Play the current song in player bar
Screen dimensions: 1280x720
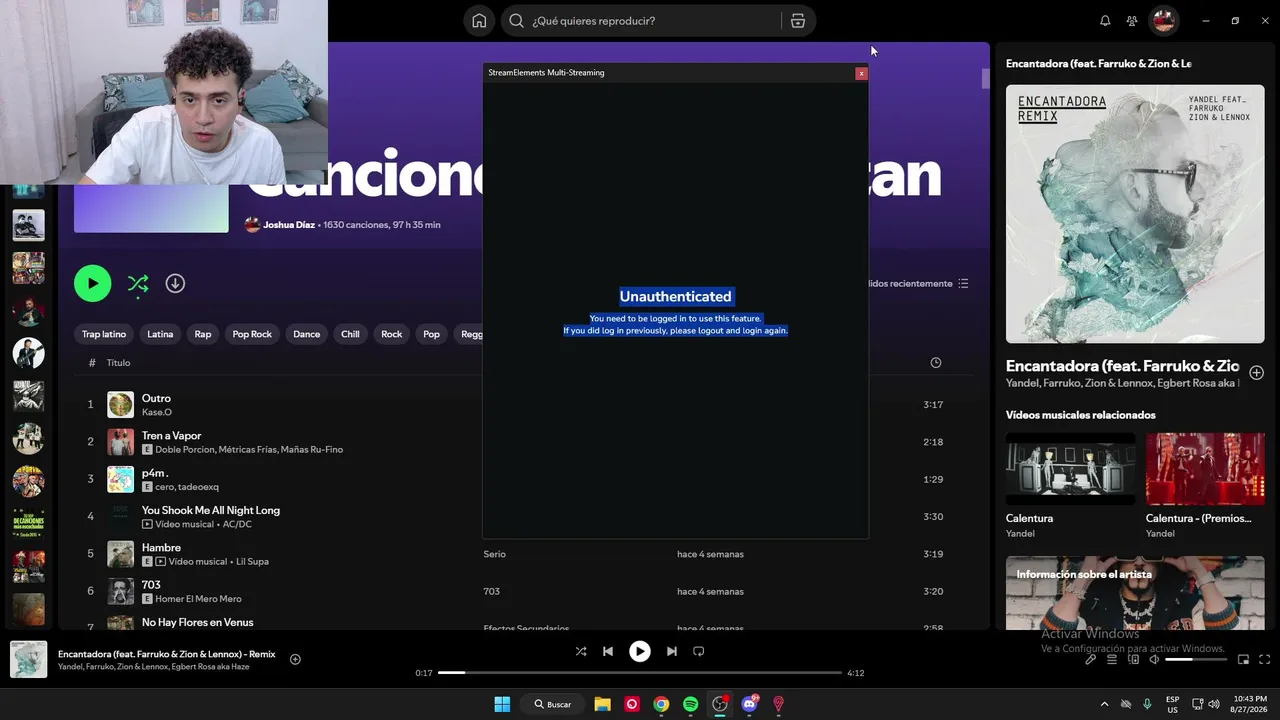(640, 651)
